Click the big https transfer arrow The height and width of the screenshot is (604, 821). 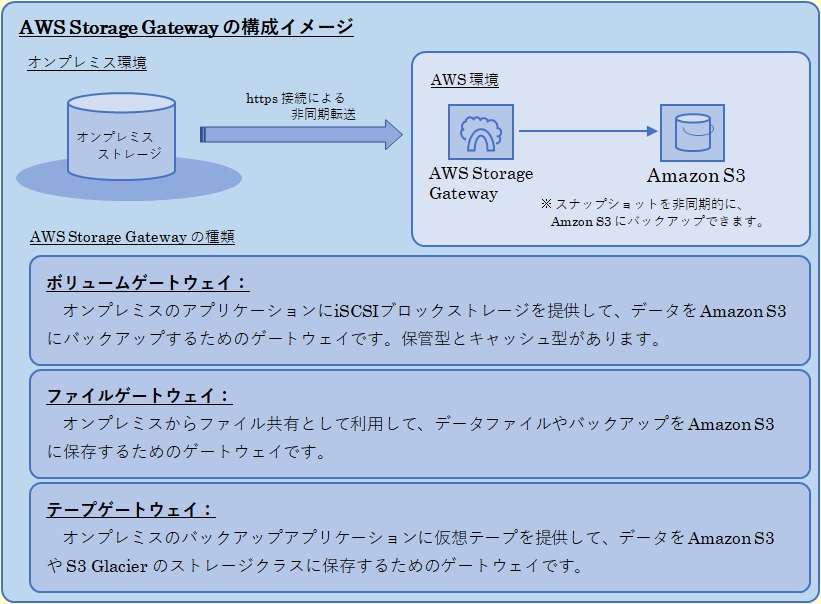(x=301, y=135)
